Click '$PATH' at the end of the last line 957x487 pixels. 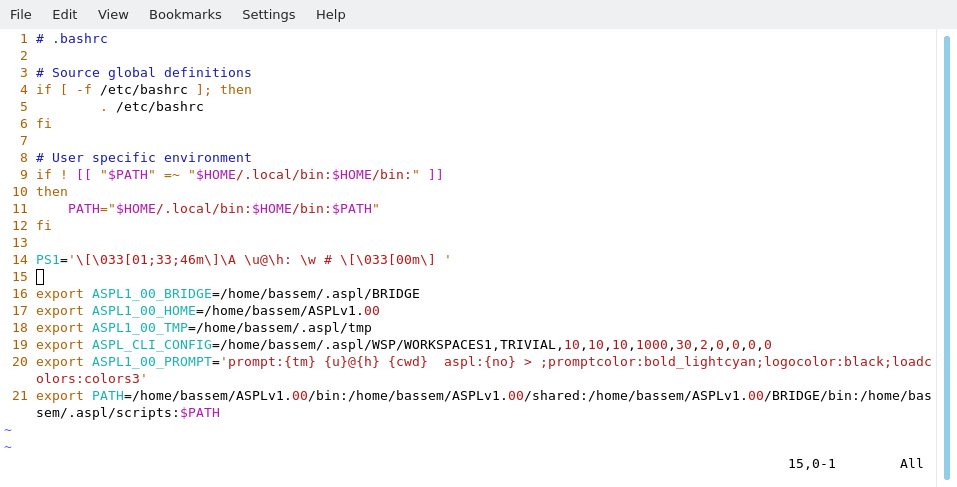tap(200, 413)
